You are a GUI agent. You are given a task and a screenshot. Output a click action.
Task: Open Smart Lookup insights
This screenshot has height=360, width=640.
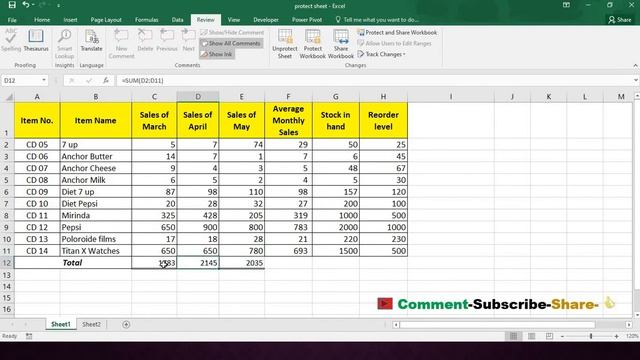click(x=64, y=44)
